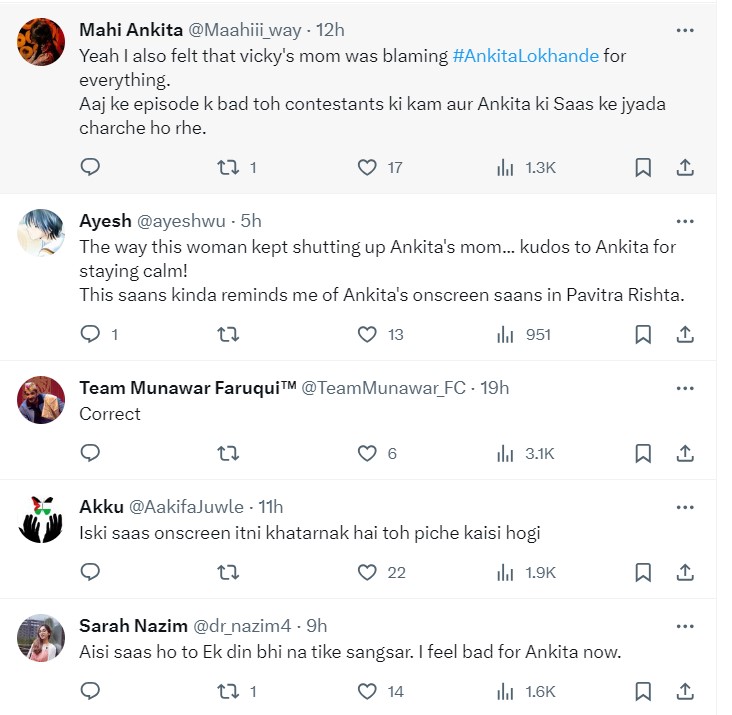Open the #AnkitaLokhande hashtag link
The width and height of the screenshot is (732, 715).
525,56
